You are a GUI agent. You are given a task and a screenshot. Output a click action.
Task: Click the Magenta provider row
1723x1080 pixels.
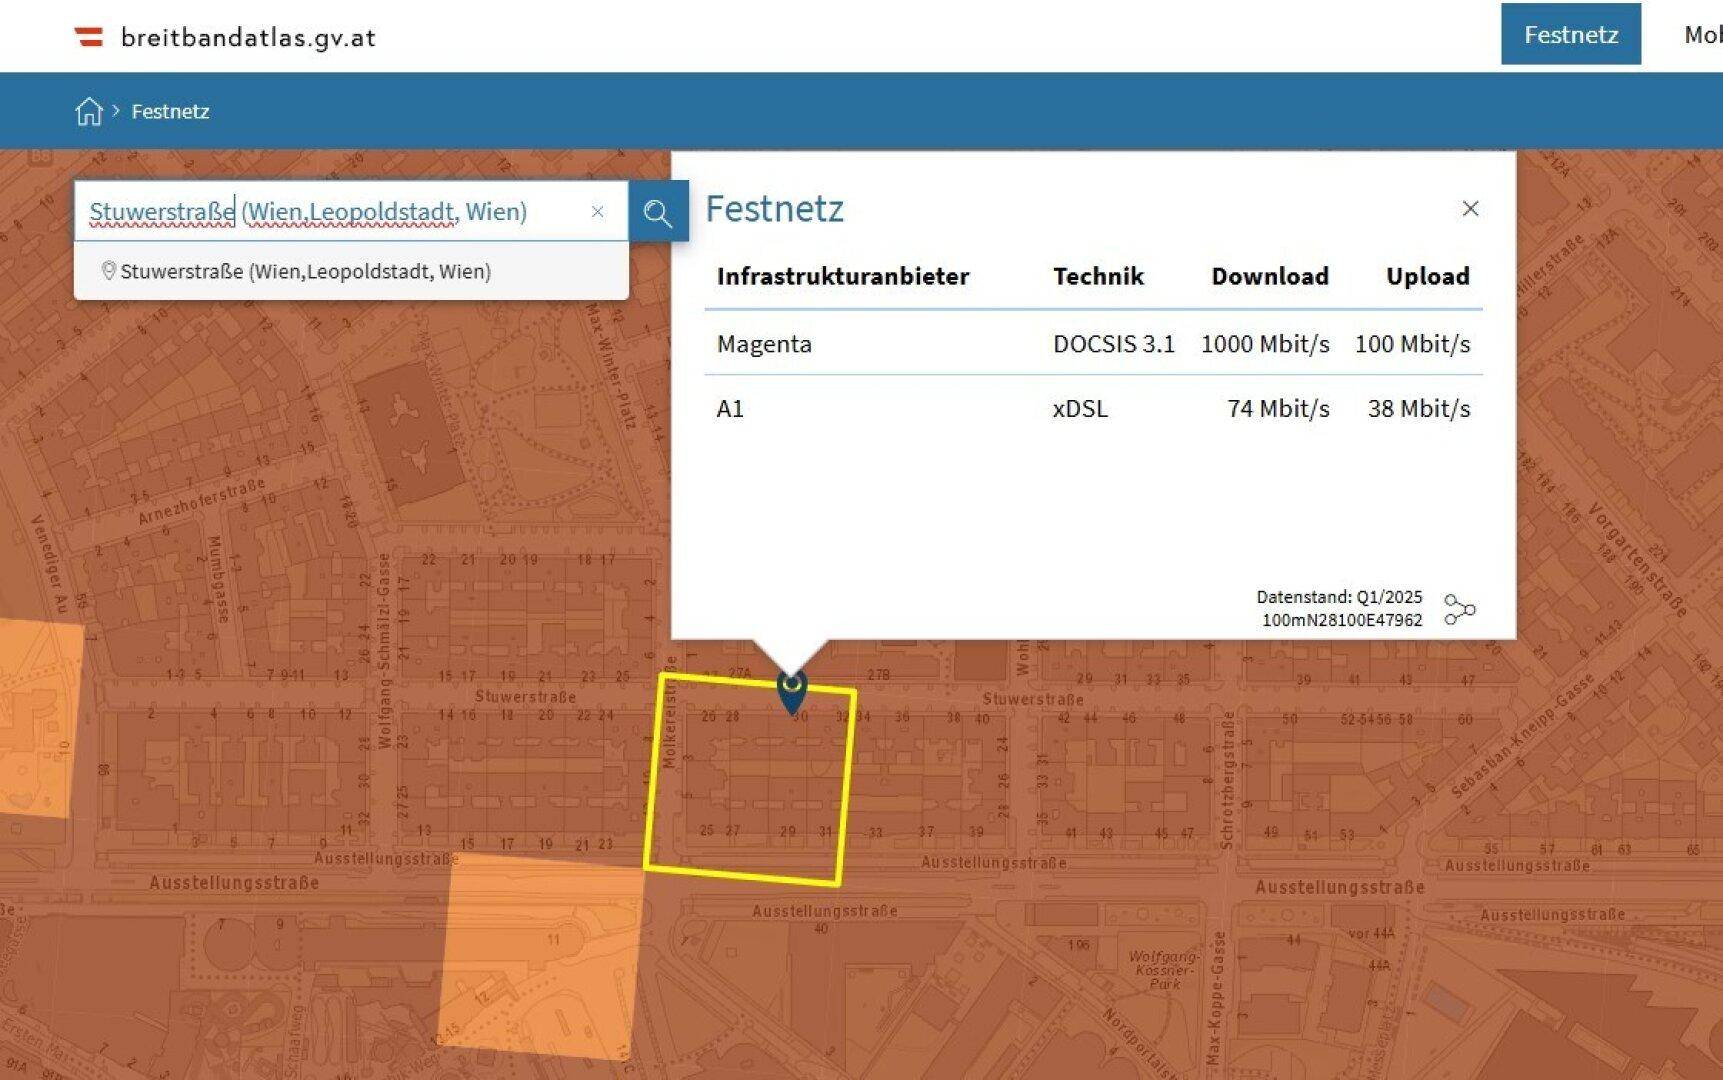[x=1093, y=344]
